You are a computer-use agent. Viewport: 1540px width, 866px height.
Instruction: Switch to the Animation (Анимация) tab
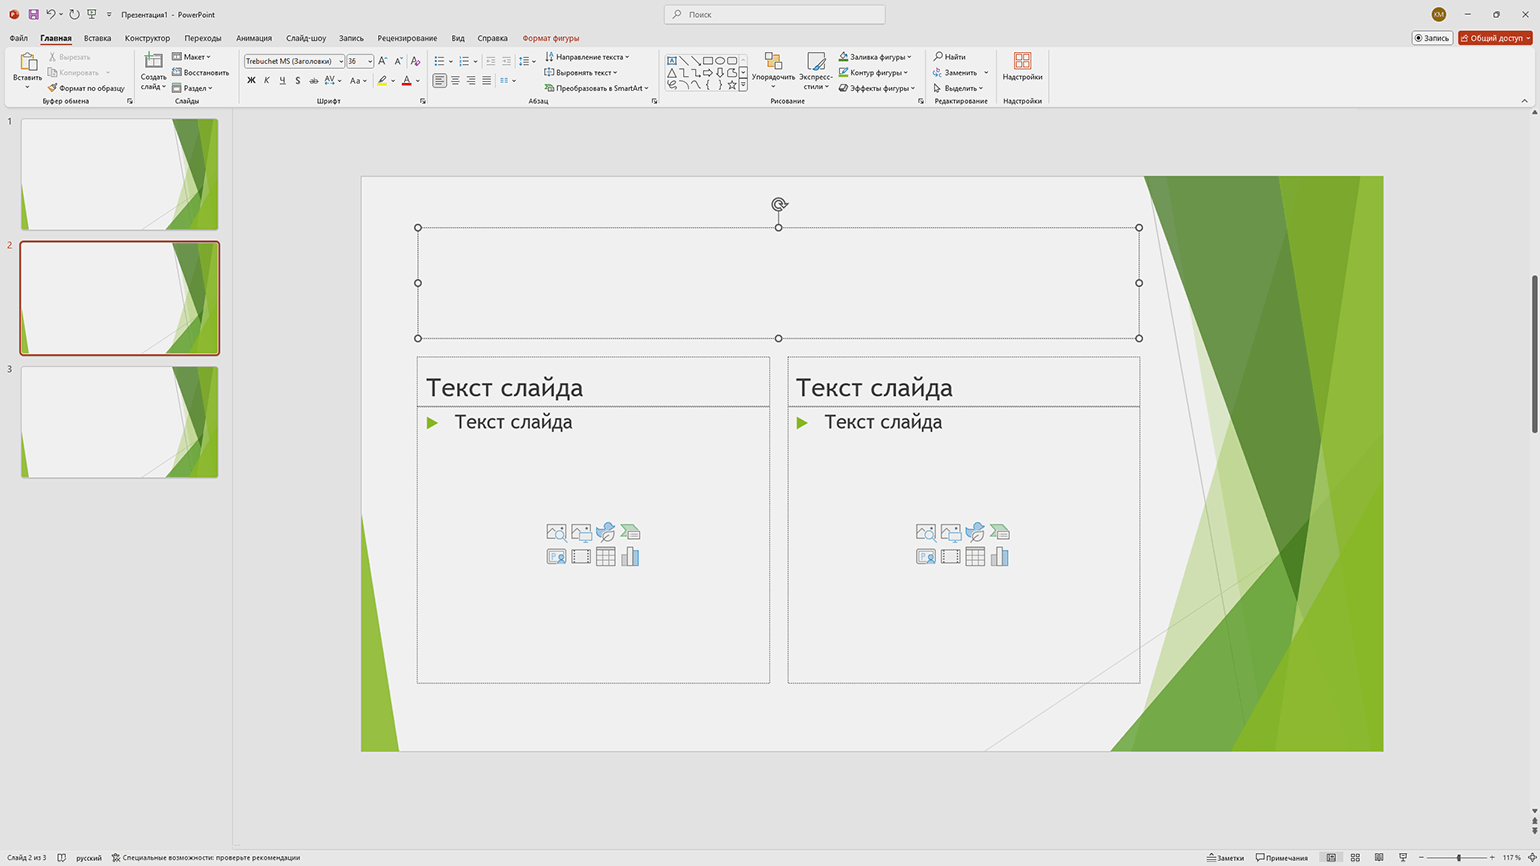[253, 38]
